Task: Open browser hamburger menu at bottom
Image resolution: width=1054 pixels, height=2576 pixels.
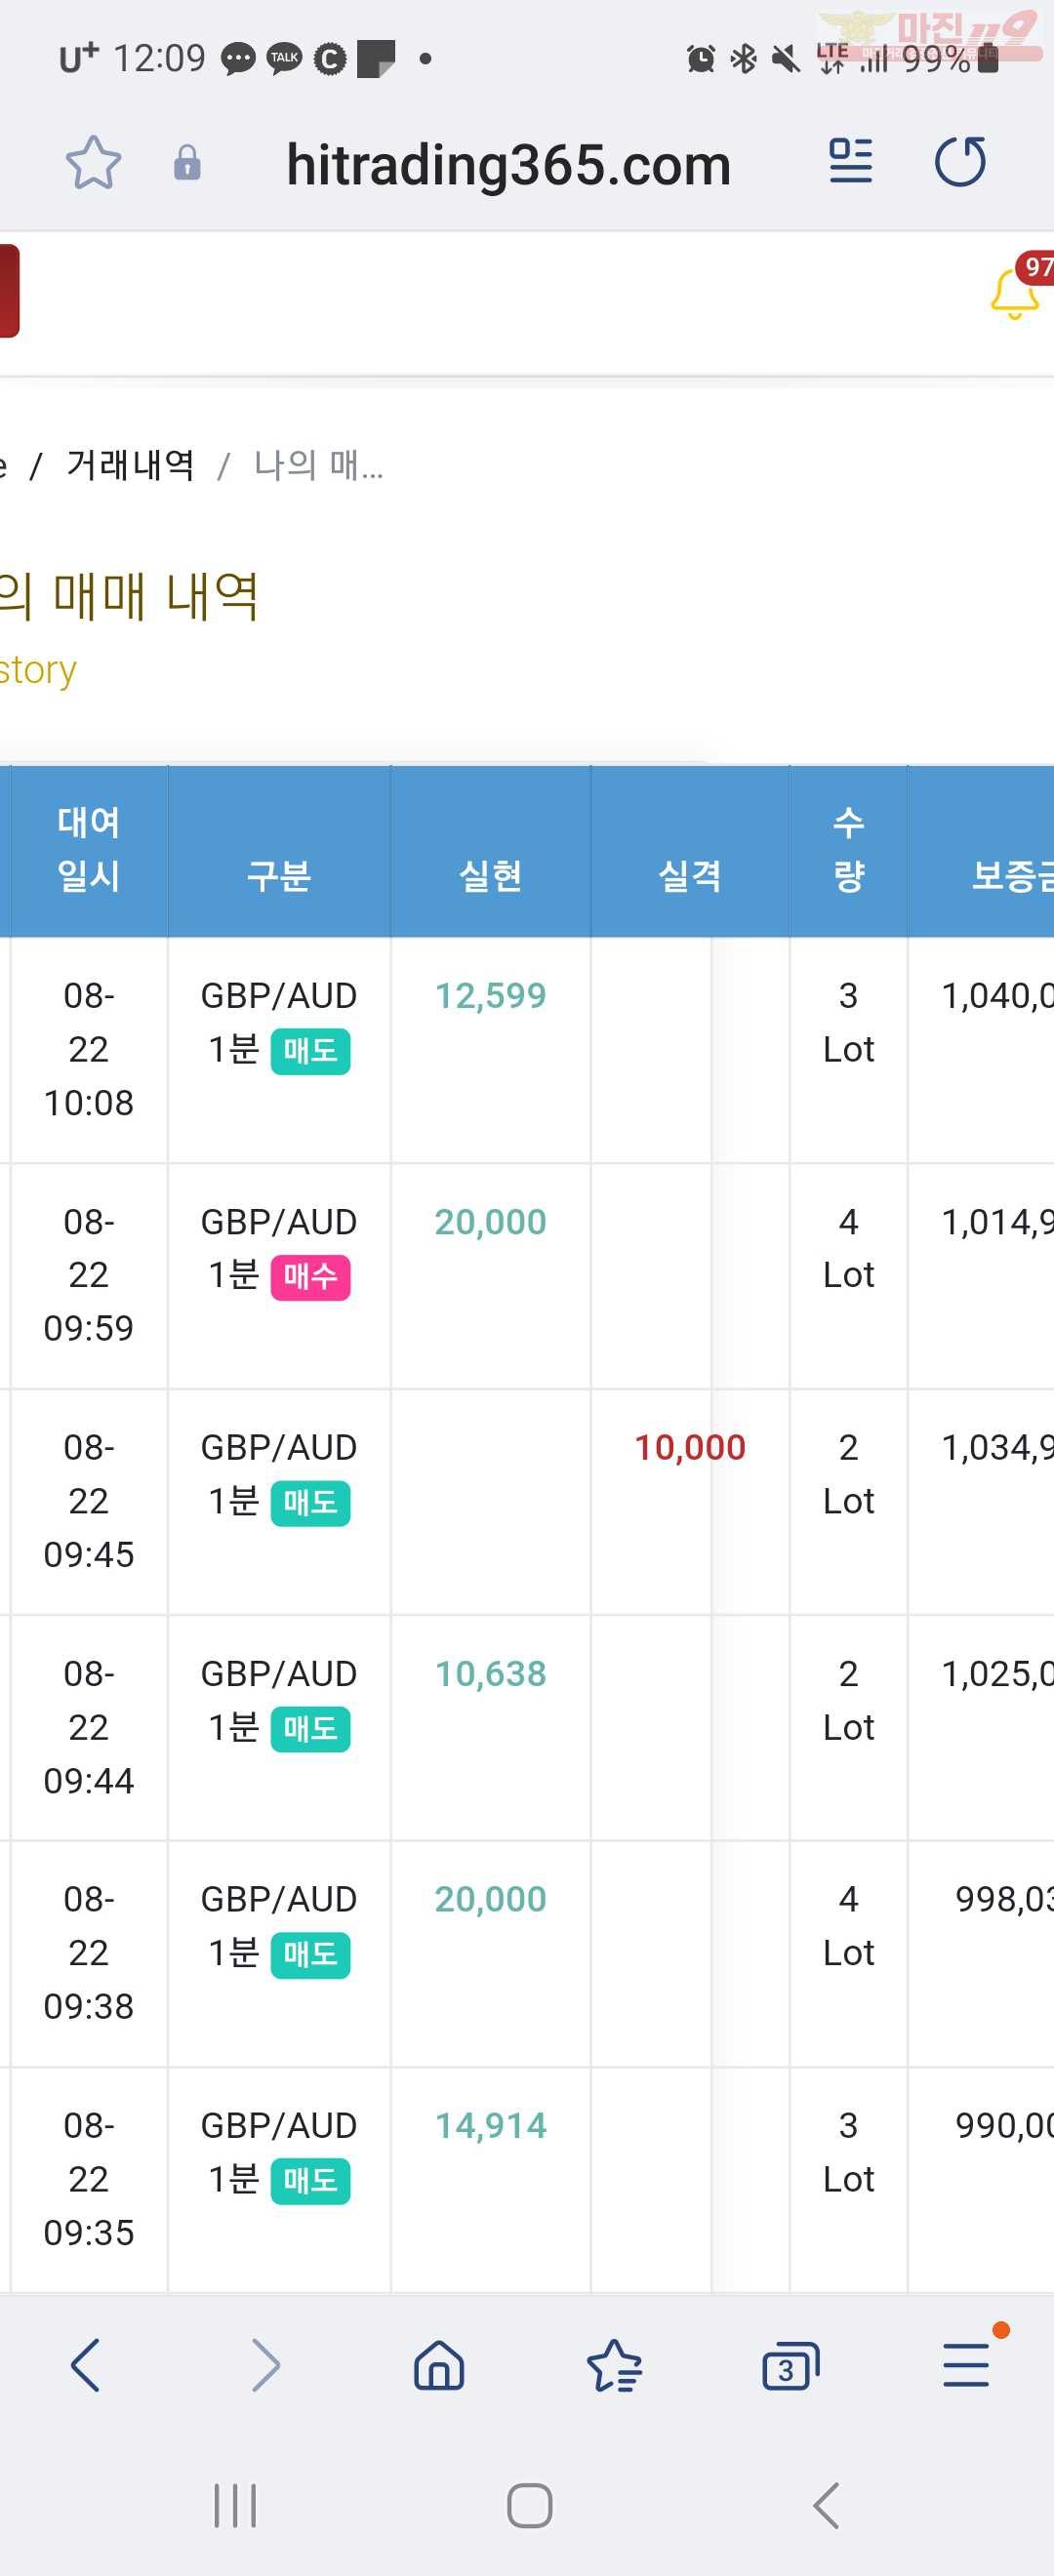Action: [x=966, y=2365]
